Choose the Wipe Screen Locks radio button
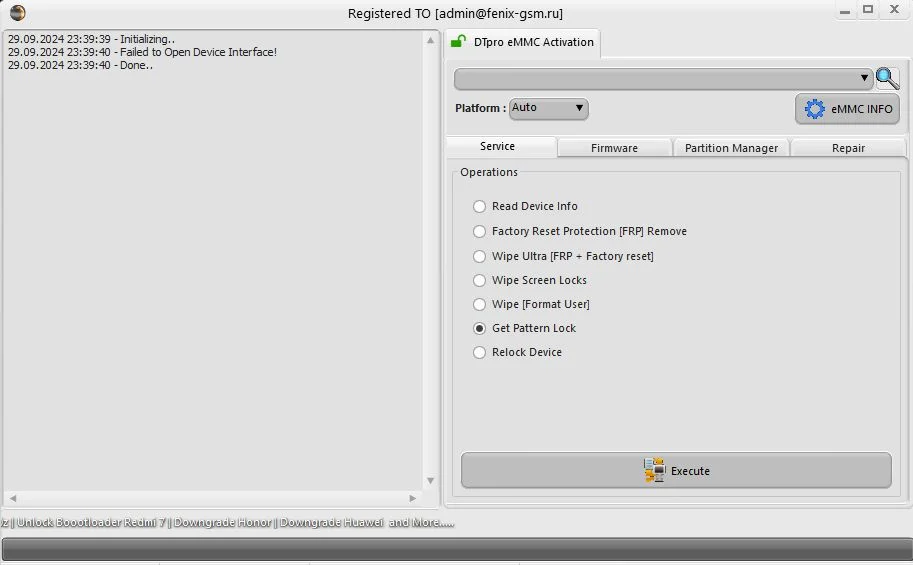913x565 pixels. [x=530, y=280]
